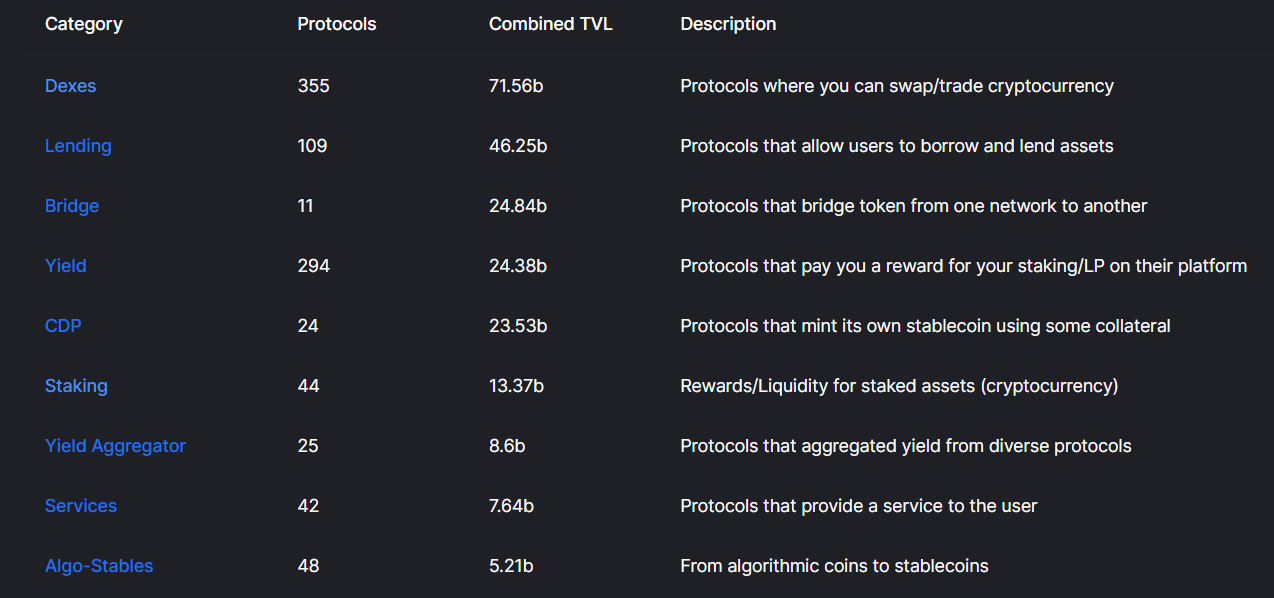Click the 71.56b TVL value for Dexes
Image resolution: width=1274 pixels, height=598 pixels.
coord(516,86)
